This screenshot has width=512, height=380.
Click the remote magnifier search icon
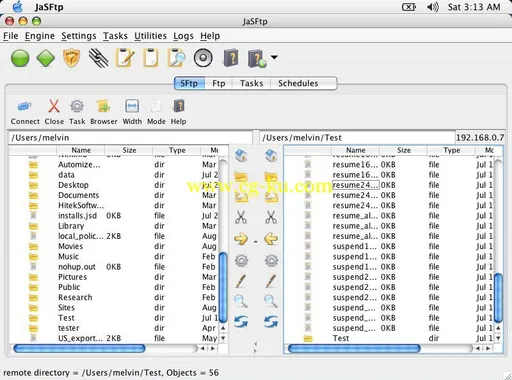click(x=271, y=301)
